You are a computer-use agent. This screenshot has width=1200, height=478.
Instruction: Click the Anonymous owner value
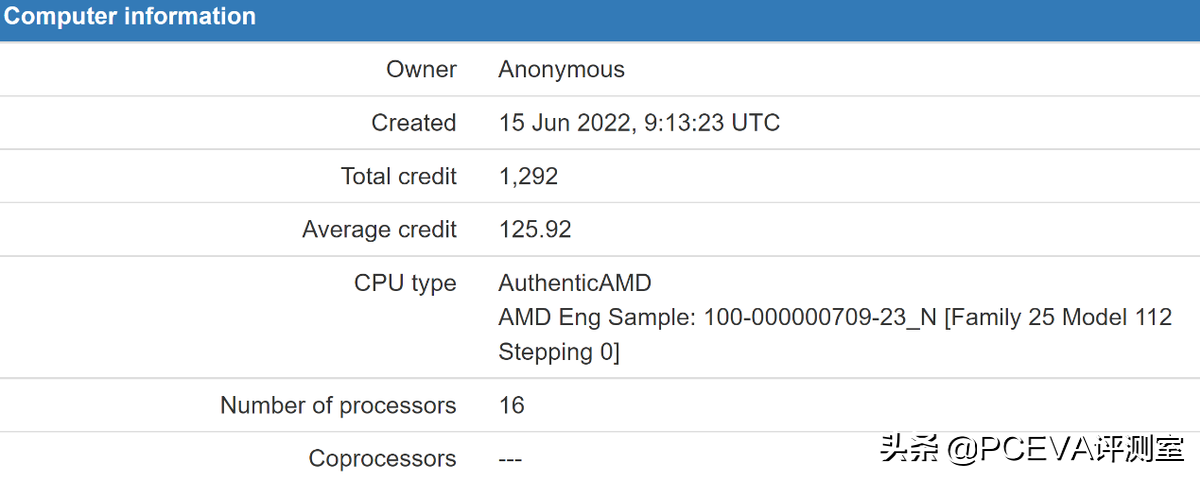[561, 70]
